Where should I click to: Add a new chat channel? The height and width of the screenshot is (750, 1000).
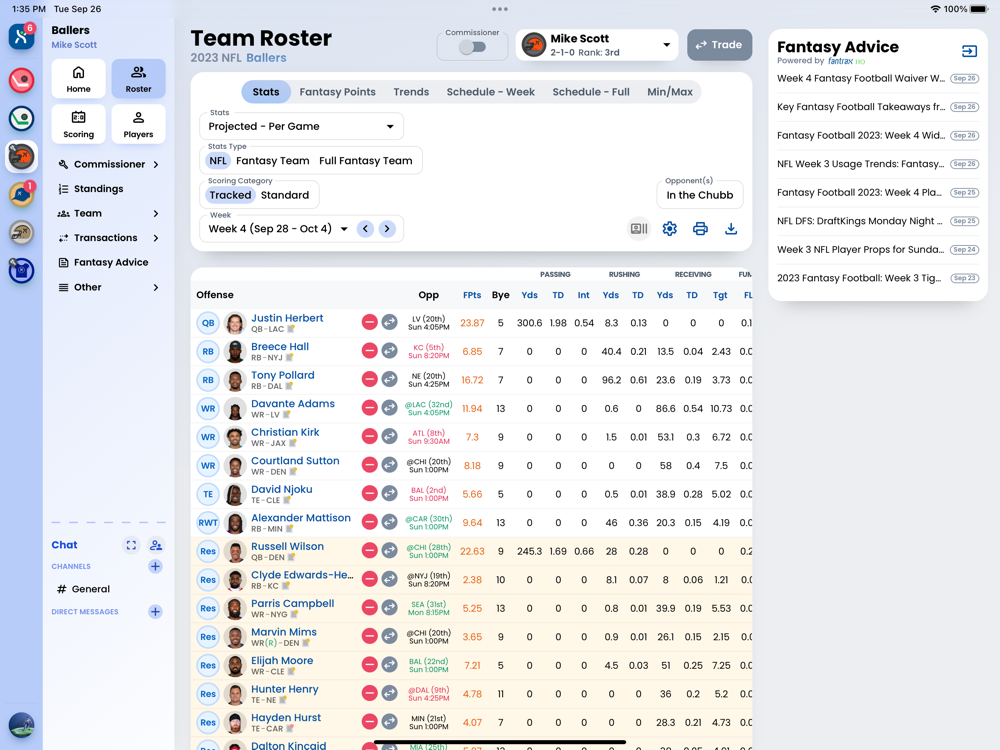point(155,566)
